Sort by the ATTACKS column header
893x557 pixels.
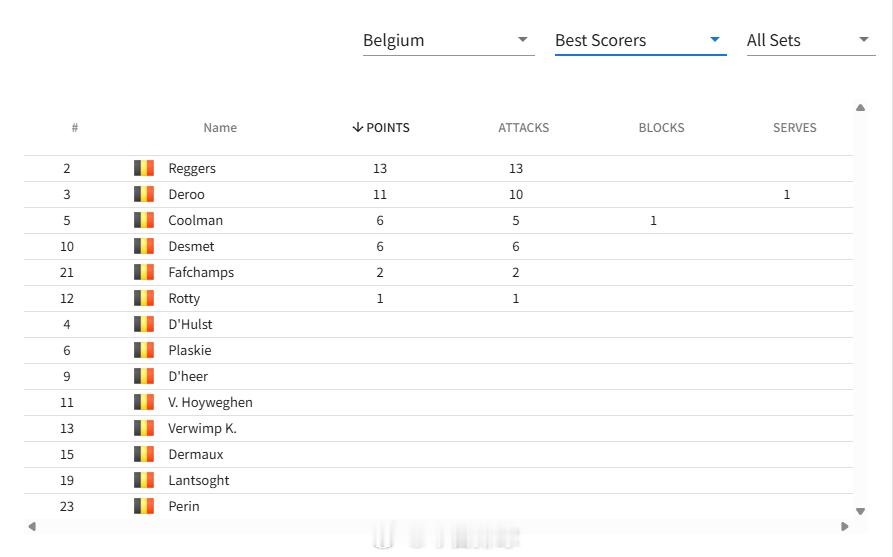pos(523,128)
